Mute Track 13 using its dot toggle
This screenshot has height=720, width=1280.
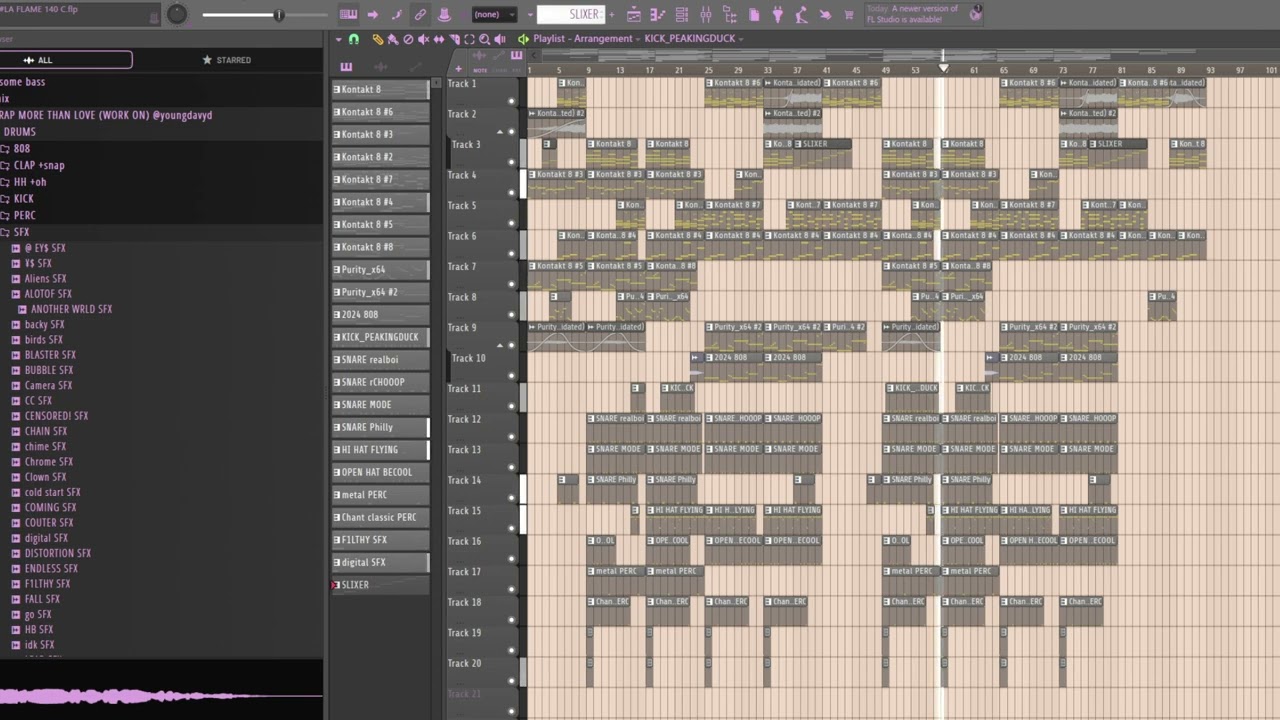[x=512, y=467]
